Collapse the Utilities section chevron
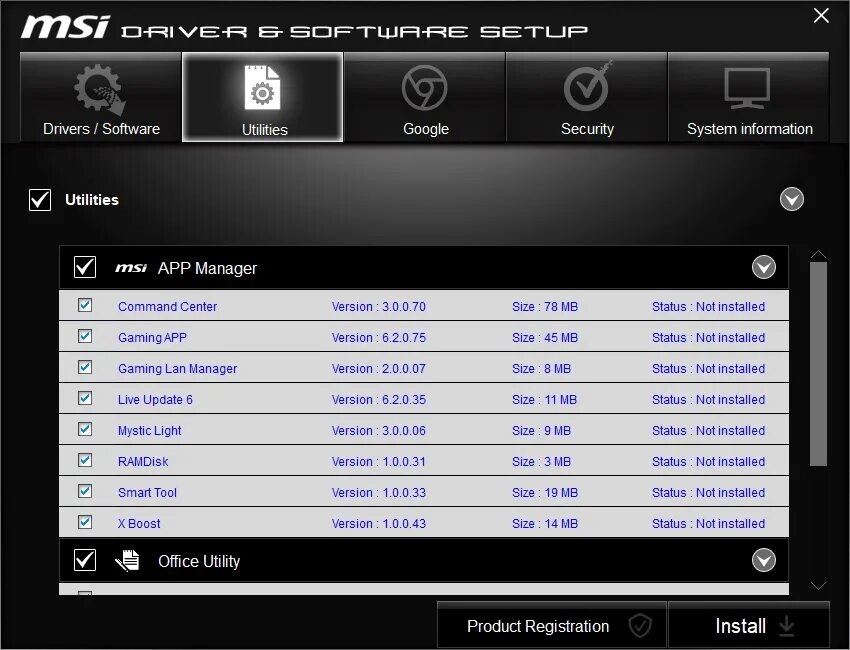Image resolution: width=850 pixels, height=650 pixels. click(x=791, y=199)
